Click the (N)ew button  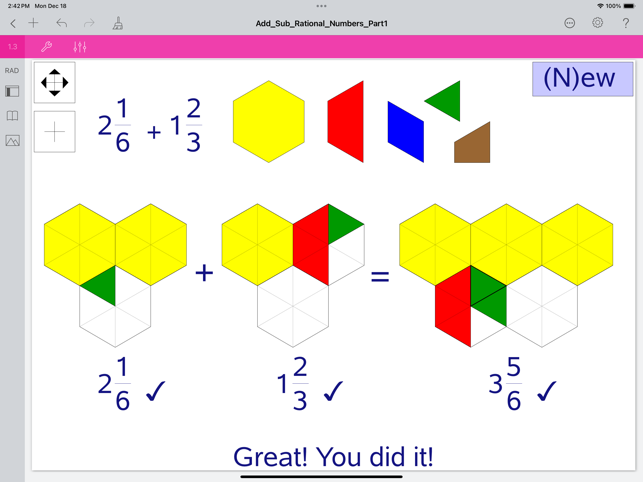[582, 79]
